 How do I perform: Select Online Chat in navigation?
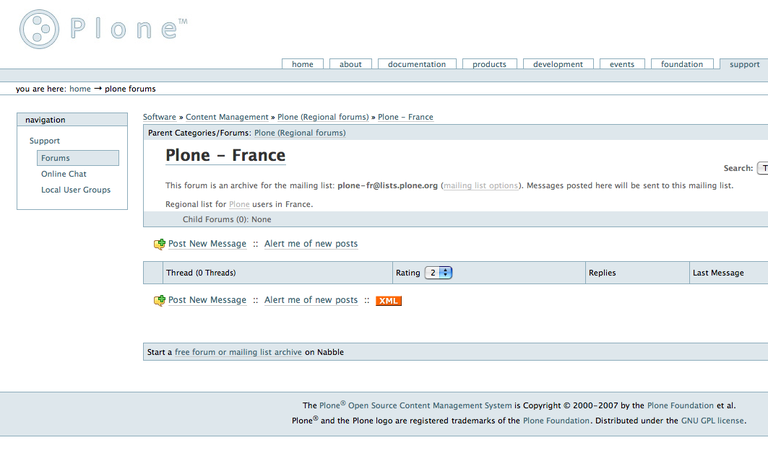pyautogui.click(x=64, y=174)
